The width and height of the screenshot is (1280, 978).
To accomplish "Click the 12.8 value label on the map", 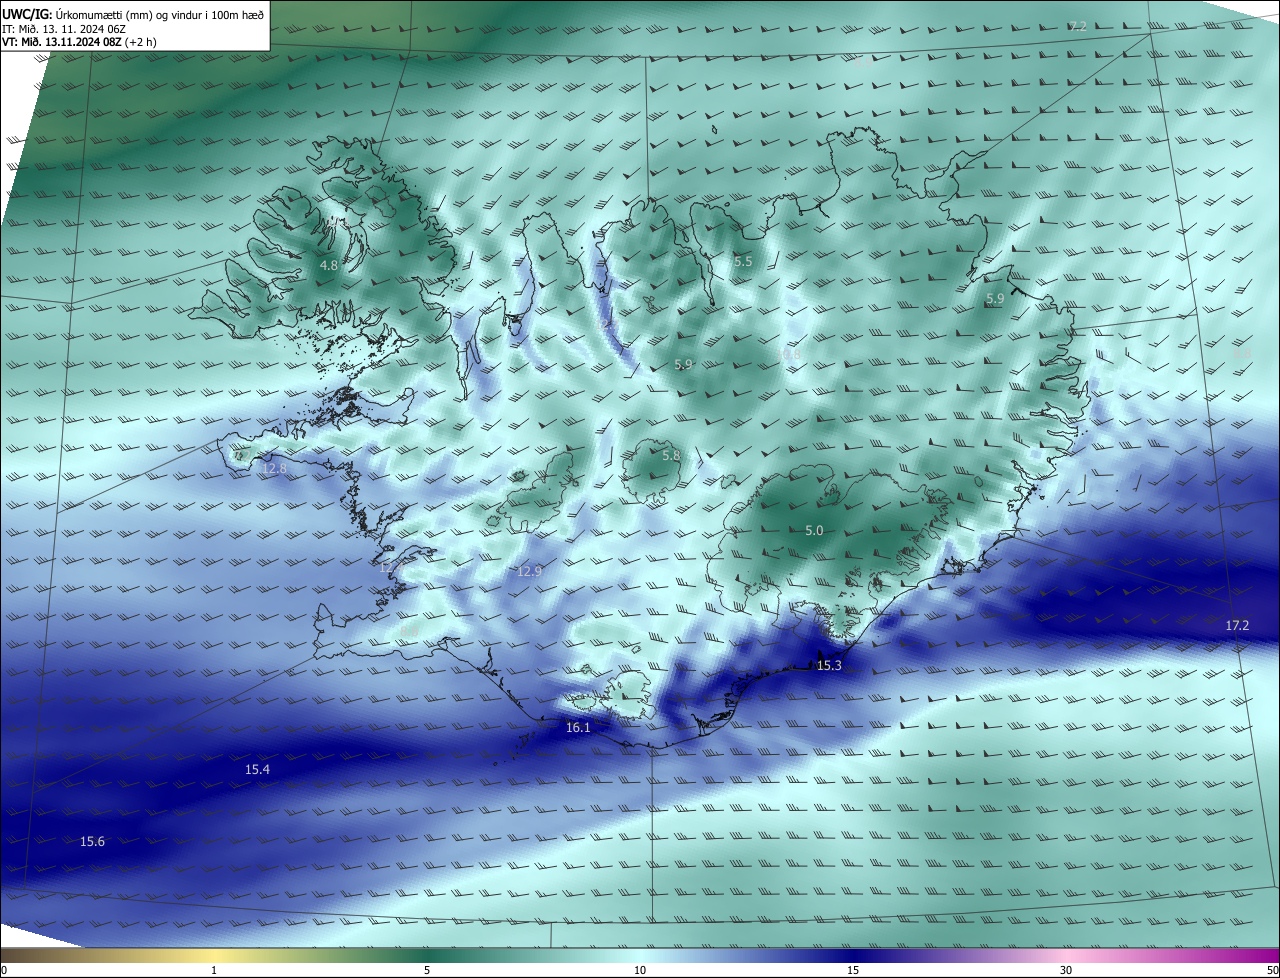I will (274, 468).
